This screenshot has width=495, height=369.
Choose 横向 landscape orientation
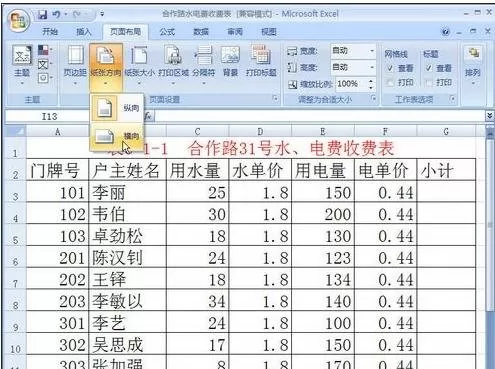pyautogui.click(x=117, y=136)
